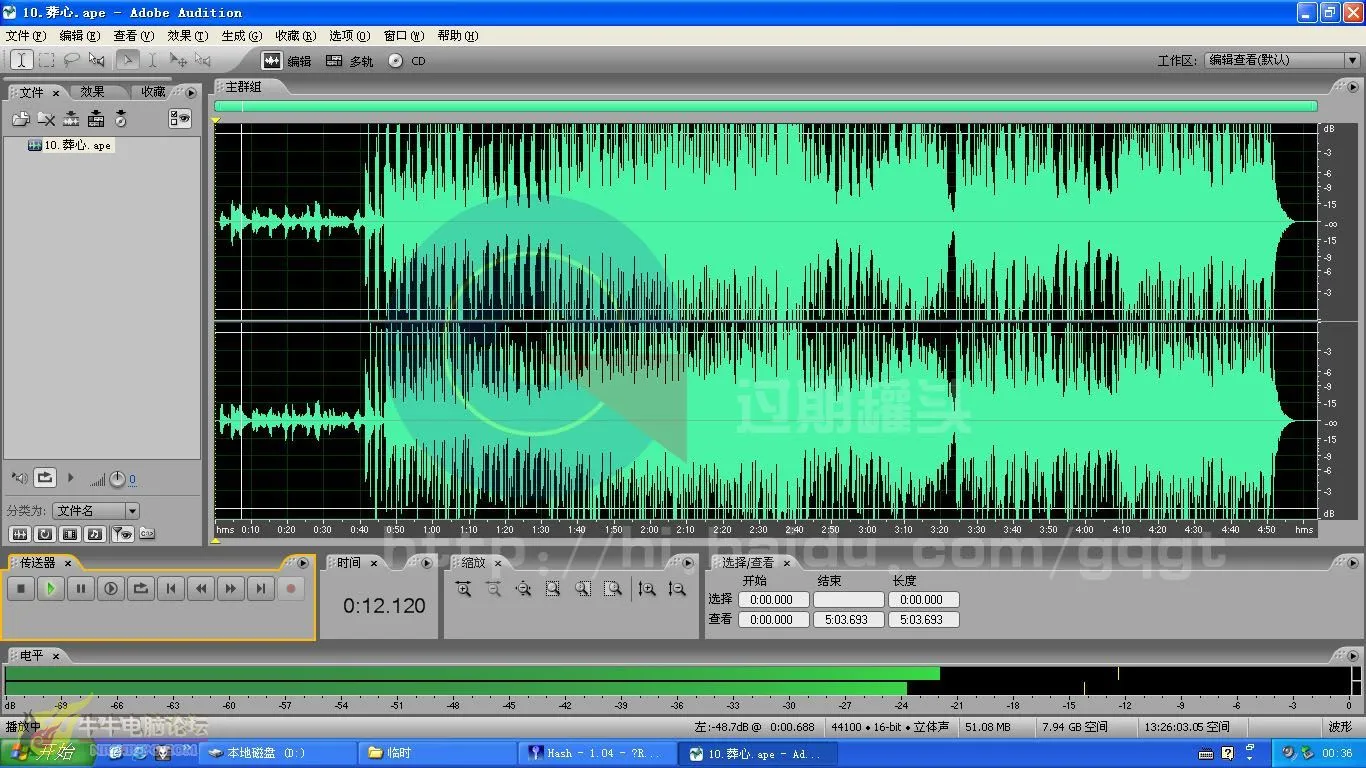
Task: Toggle show audio files filter button
Action: coord(18,534)
